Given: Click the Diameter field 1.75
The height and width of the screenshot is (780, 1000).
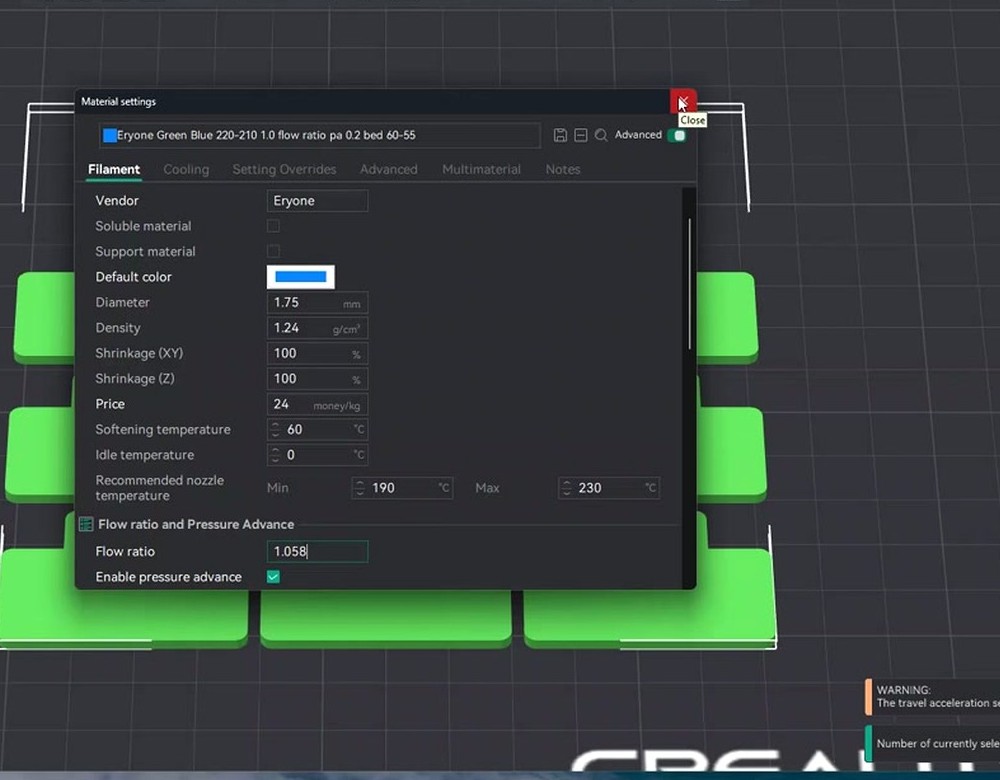Looking at the screenshot, I should pyautogui.click(x=317, y=302).
